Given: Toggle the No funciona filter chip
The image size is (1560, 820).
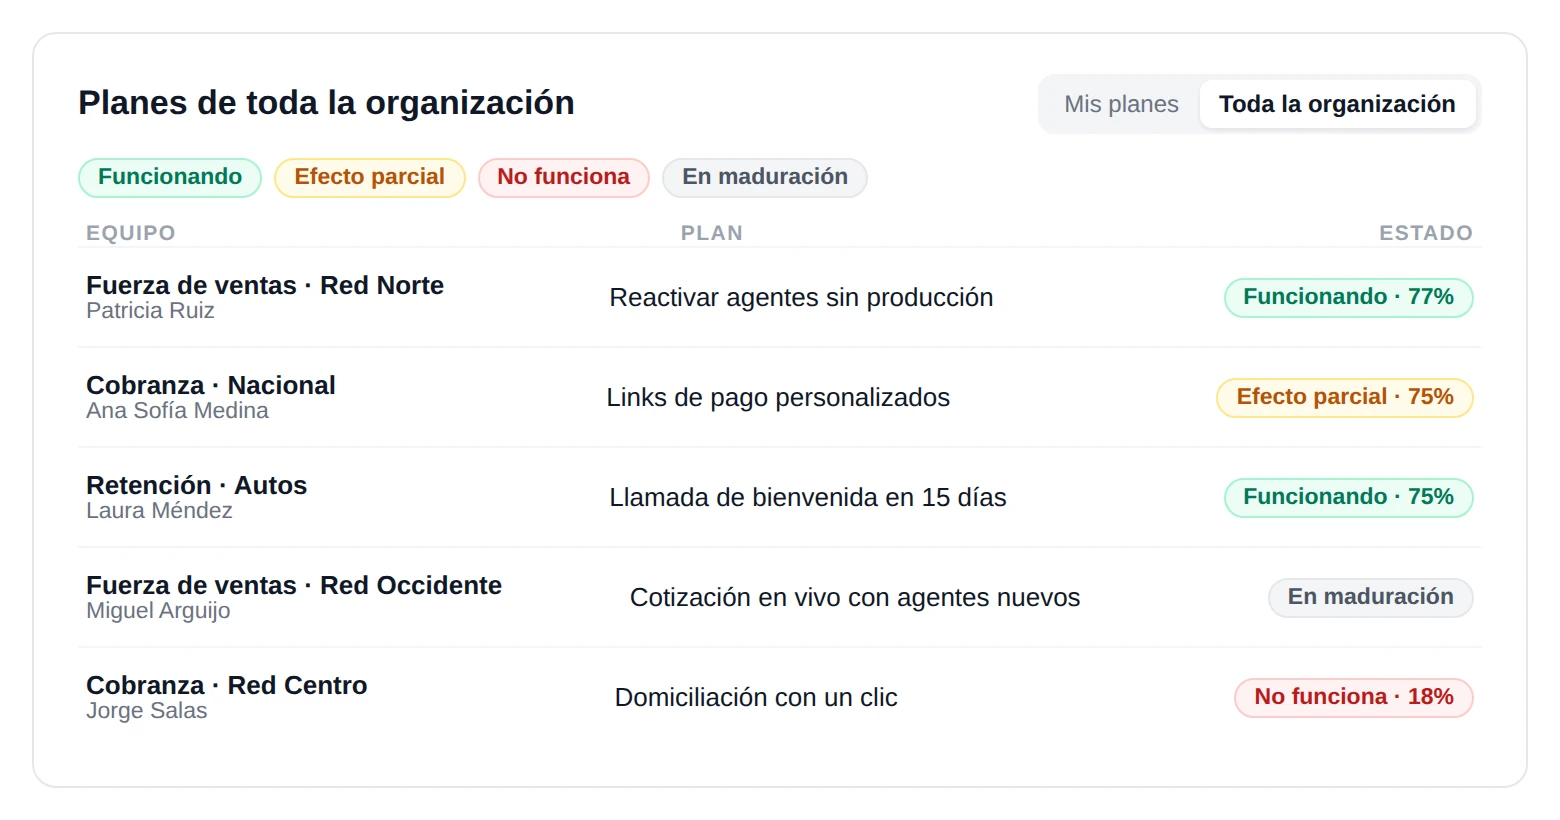Looking at the screenshot, I should point(564,177).
